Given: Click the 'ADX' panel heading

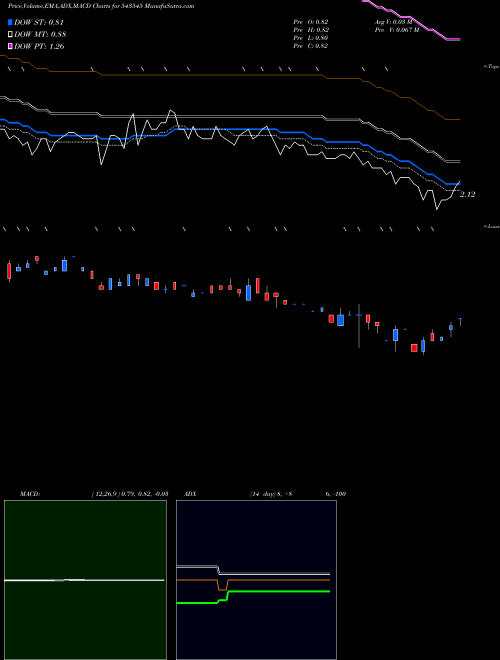Looking at the screenshot, I should (x=190, y=494).
